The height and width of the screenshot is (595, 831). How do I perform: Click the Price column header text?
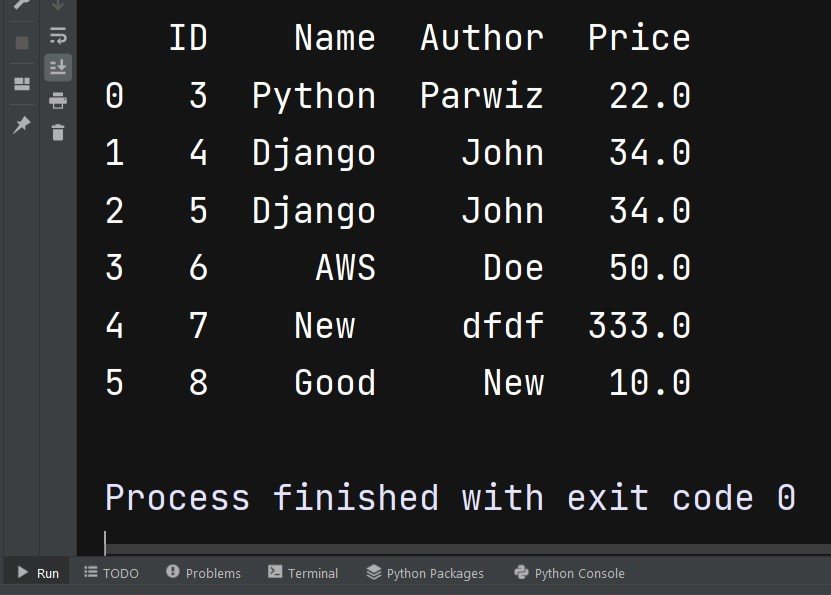click(x=639, y=38)
